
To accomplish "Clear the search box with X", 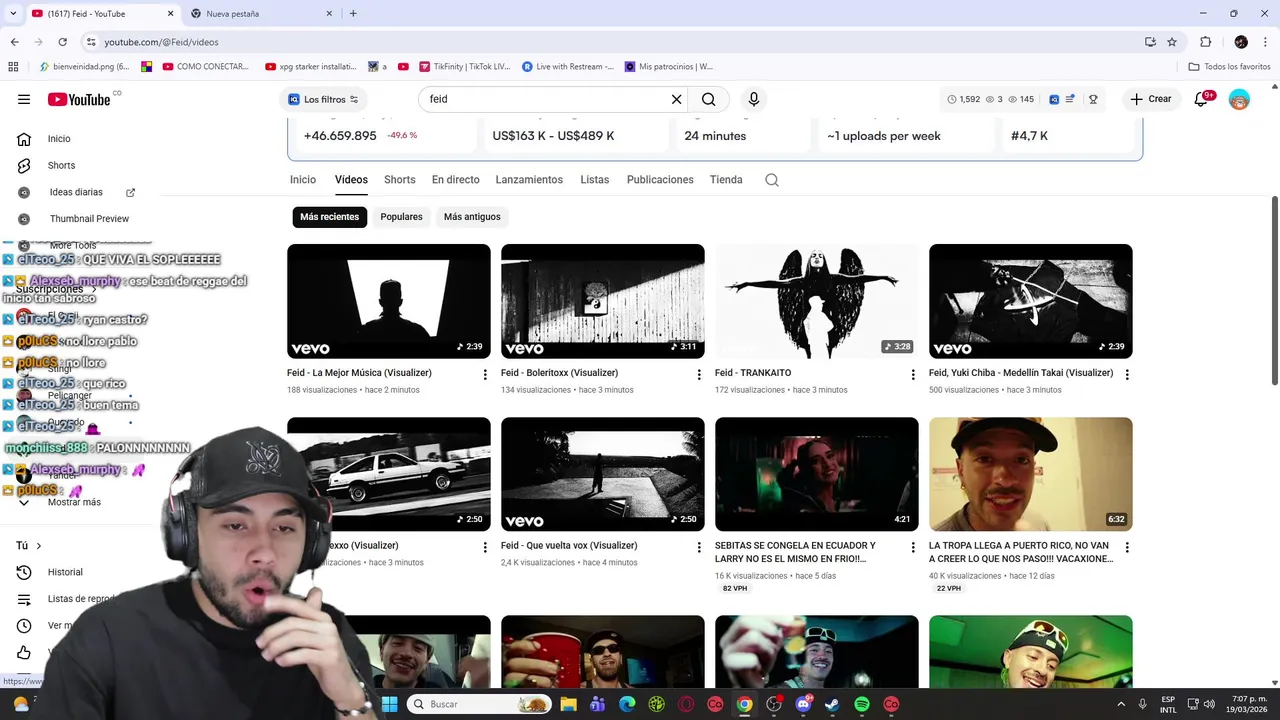I will click(x=676, y=99).
